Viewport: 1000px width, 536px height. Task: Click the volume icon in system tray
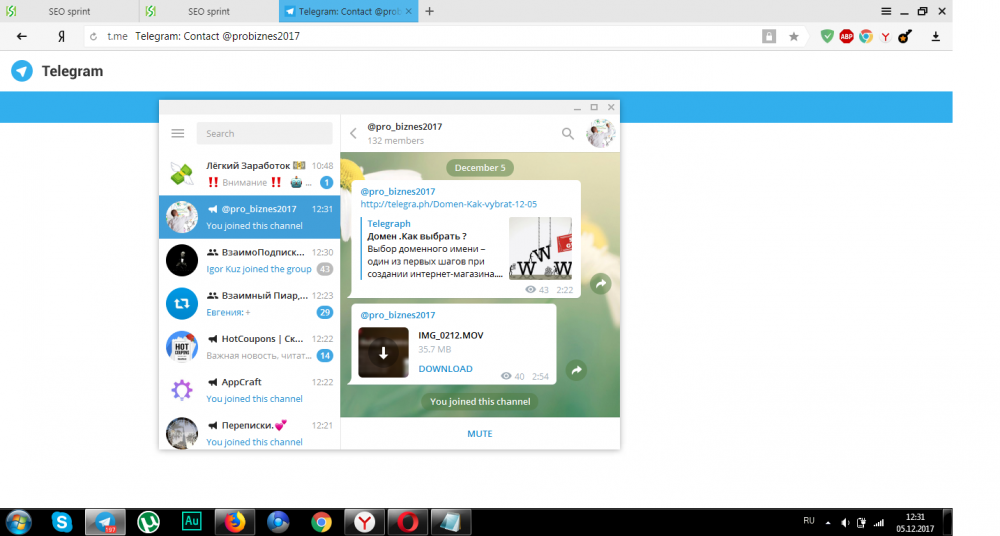[x=845, y=523]
